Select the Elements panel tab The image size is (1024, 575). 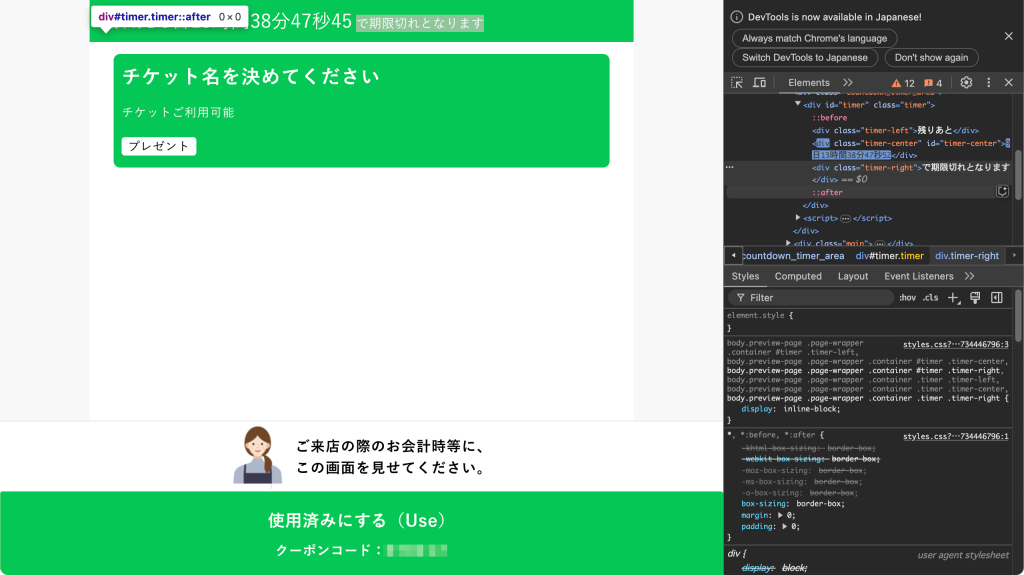tap(808, 82)
